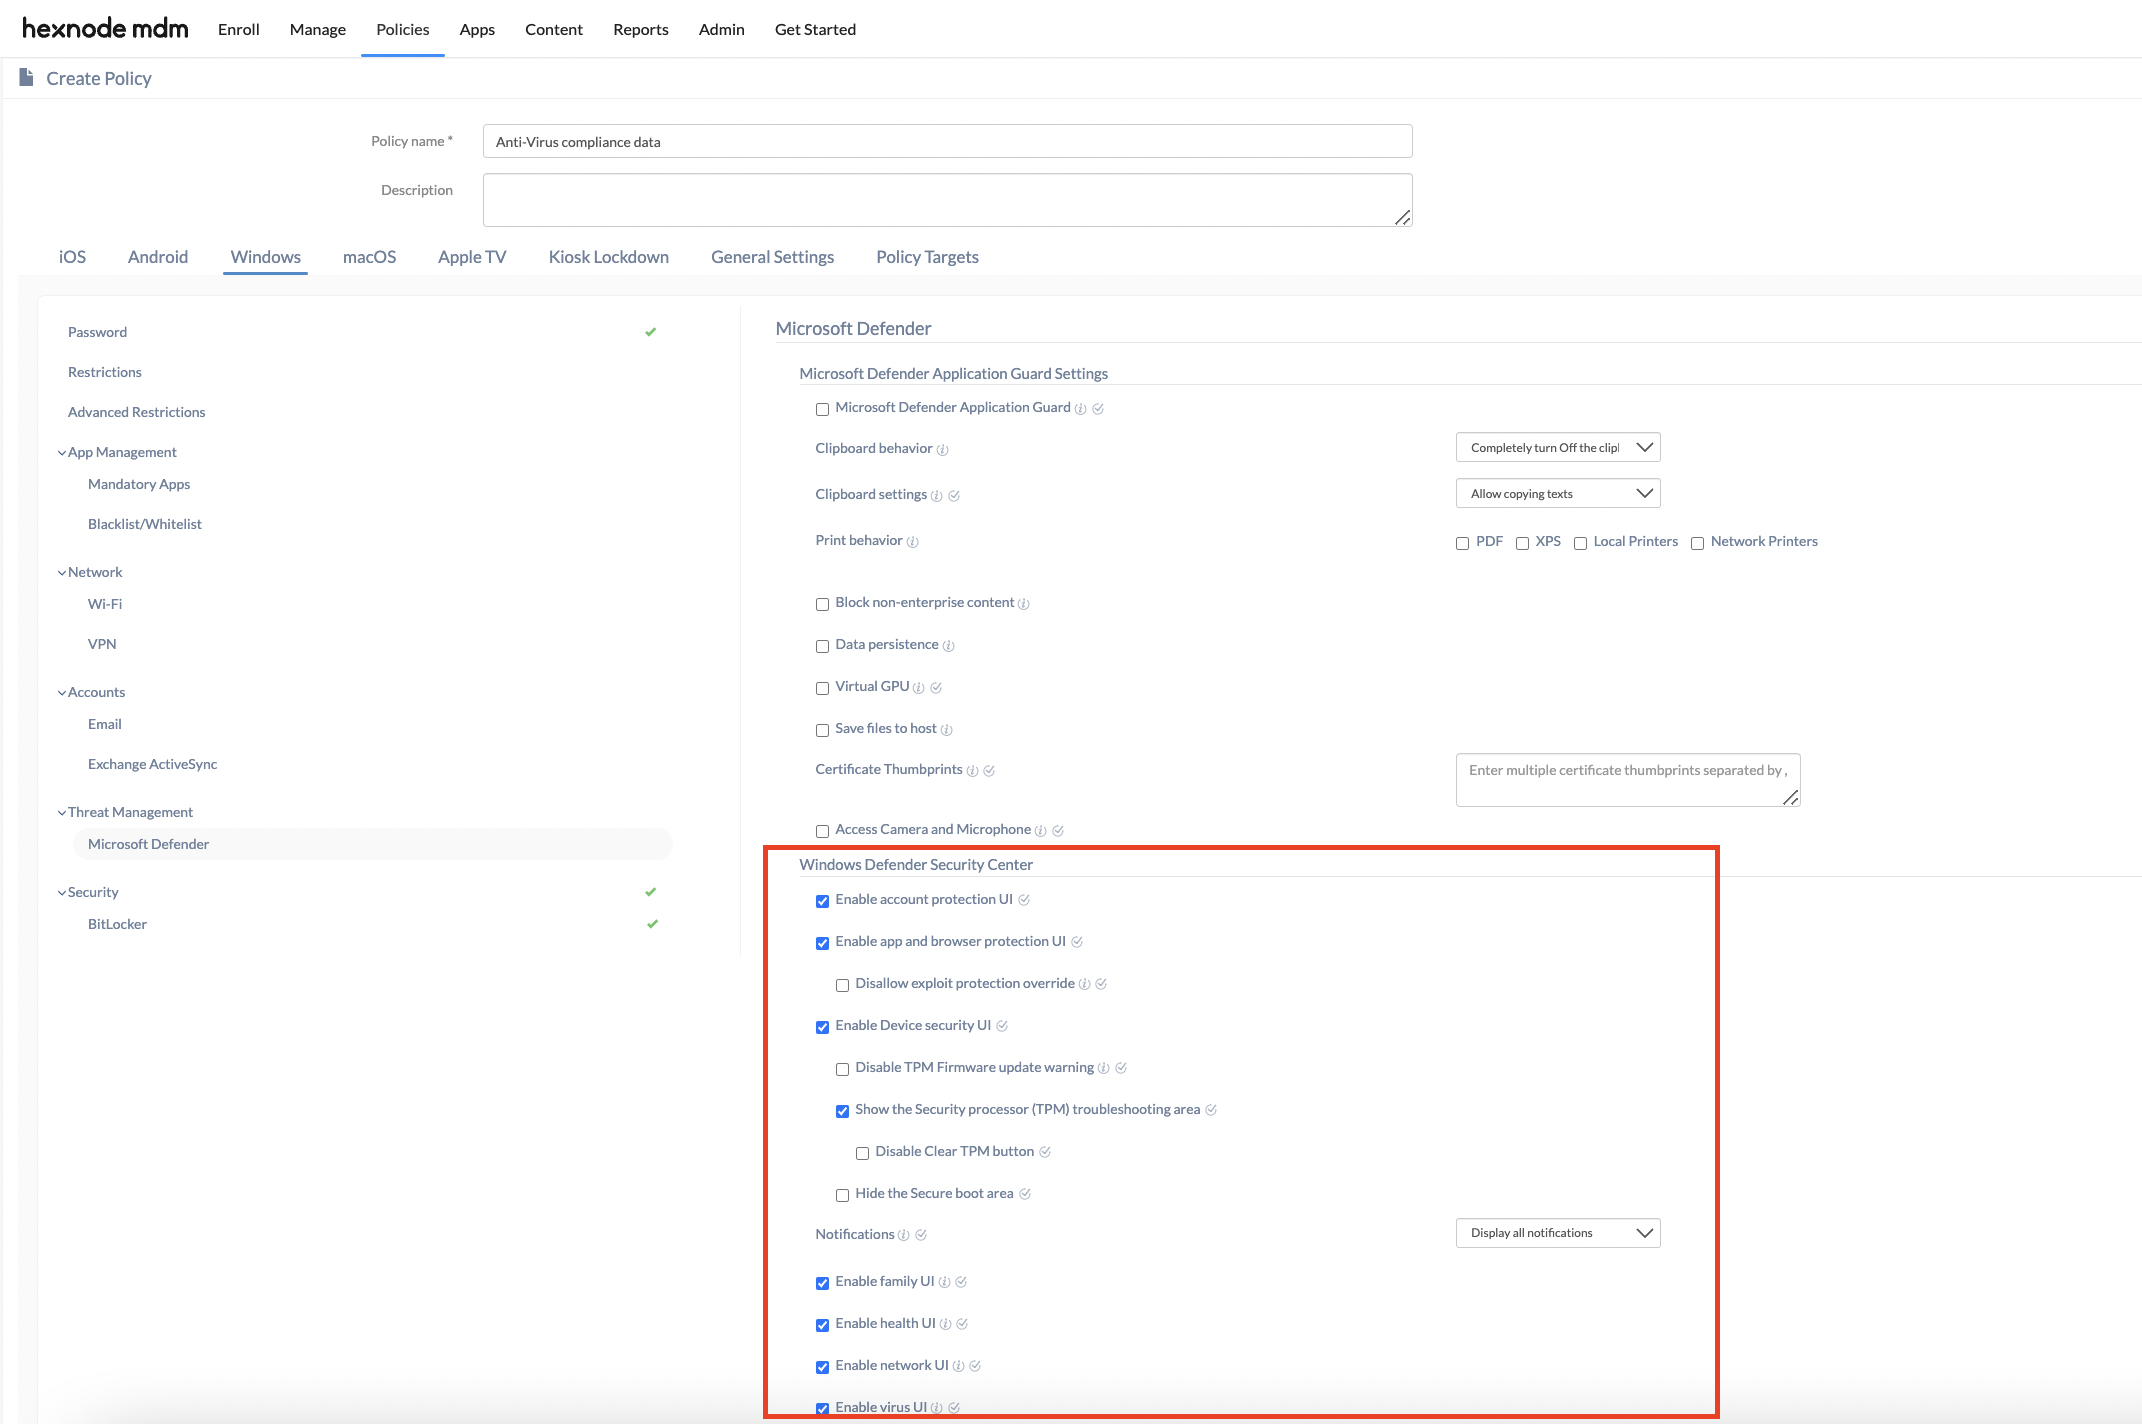The height and width of the screenshot is (1424, 2142).
Task: Click check-circle icon beside Microsoft Defender Application Guard
Action: pyautogui.click(x=1098, y=409)
